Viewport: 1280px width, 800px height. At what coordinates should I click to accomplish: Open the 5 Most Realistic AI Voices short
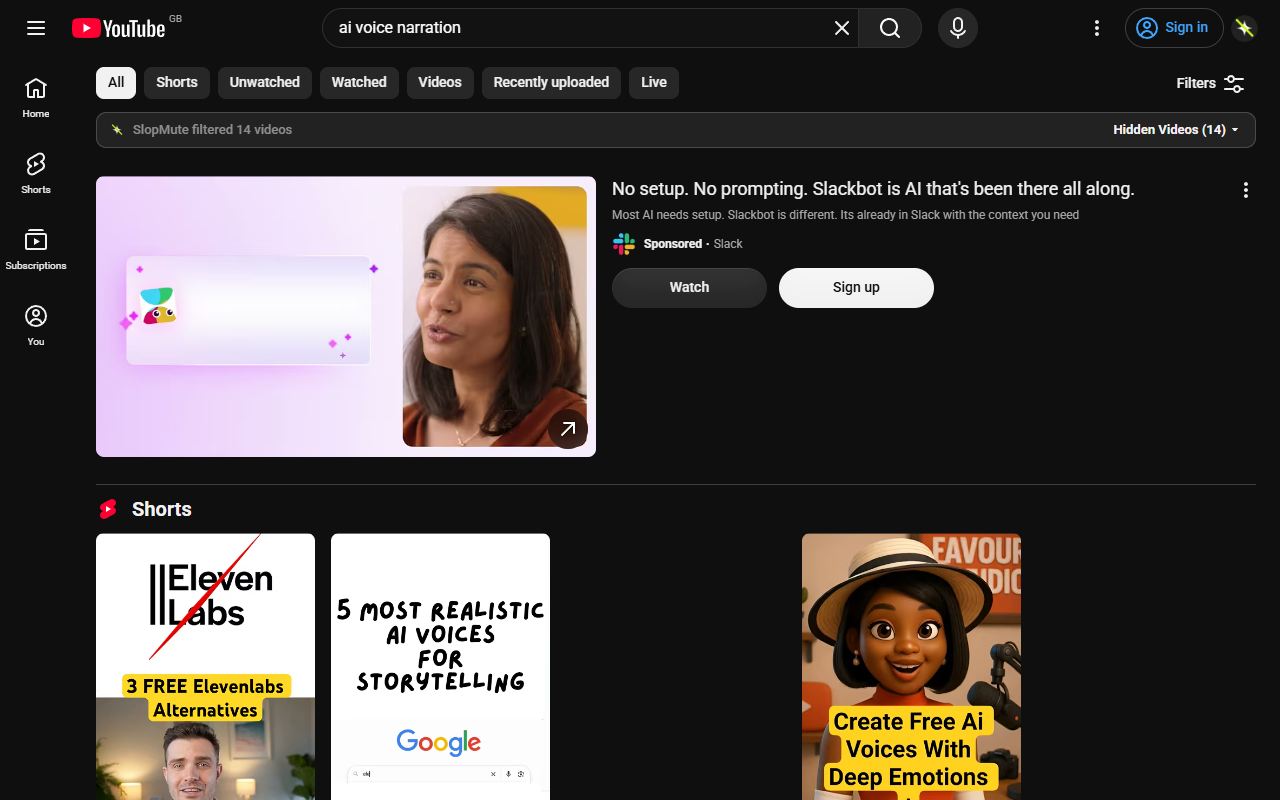[440, 667]
